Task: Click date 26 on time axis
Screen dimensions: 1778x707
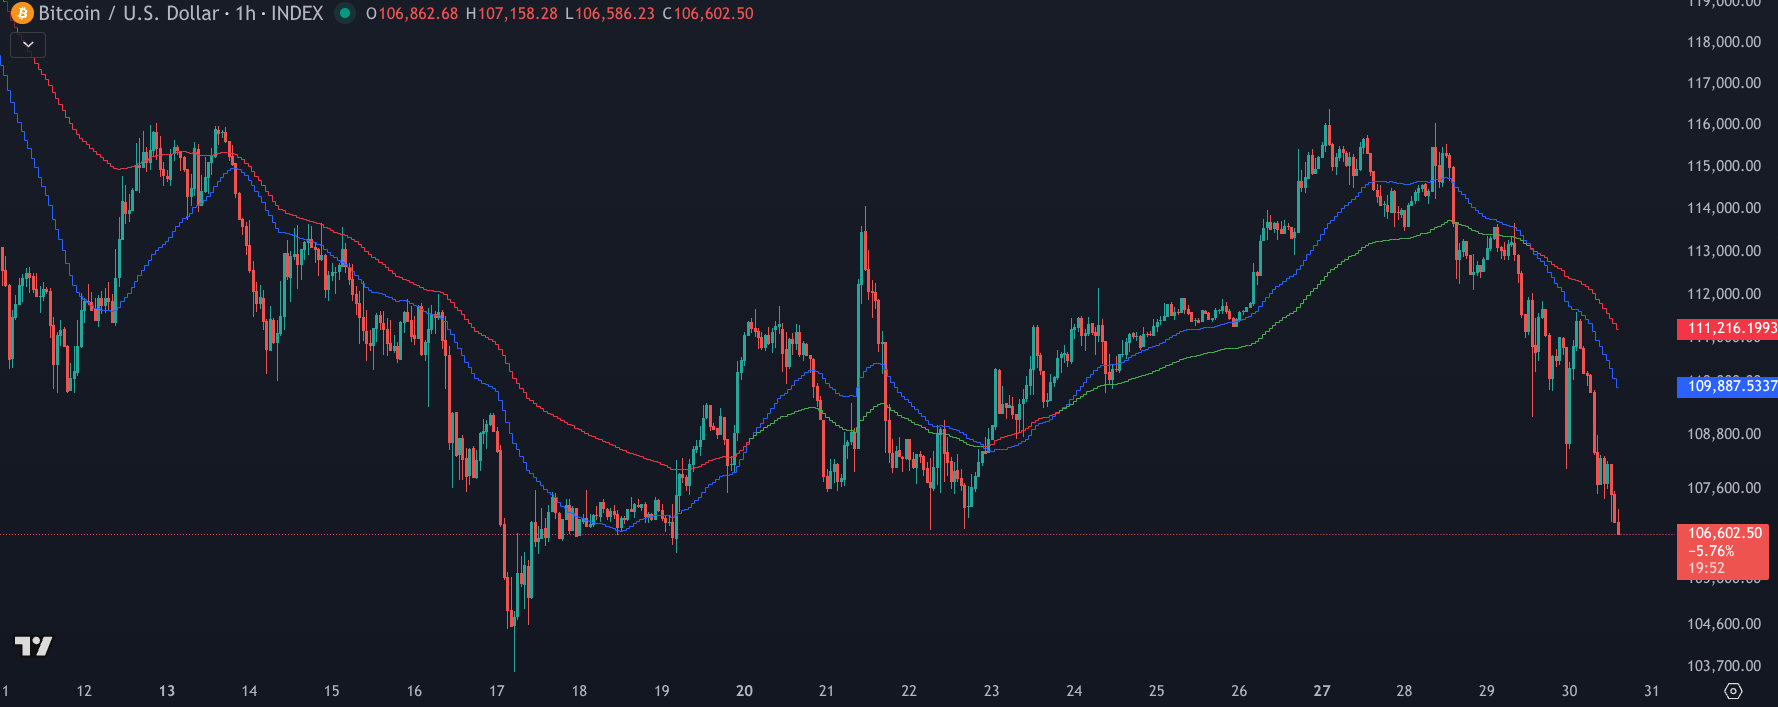Action: click(x=1239, y=691)
